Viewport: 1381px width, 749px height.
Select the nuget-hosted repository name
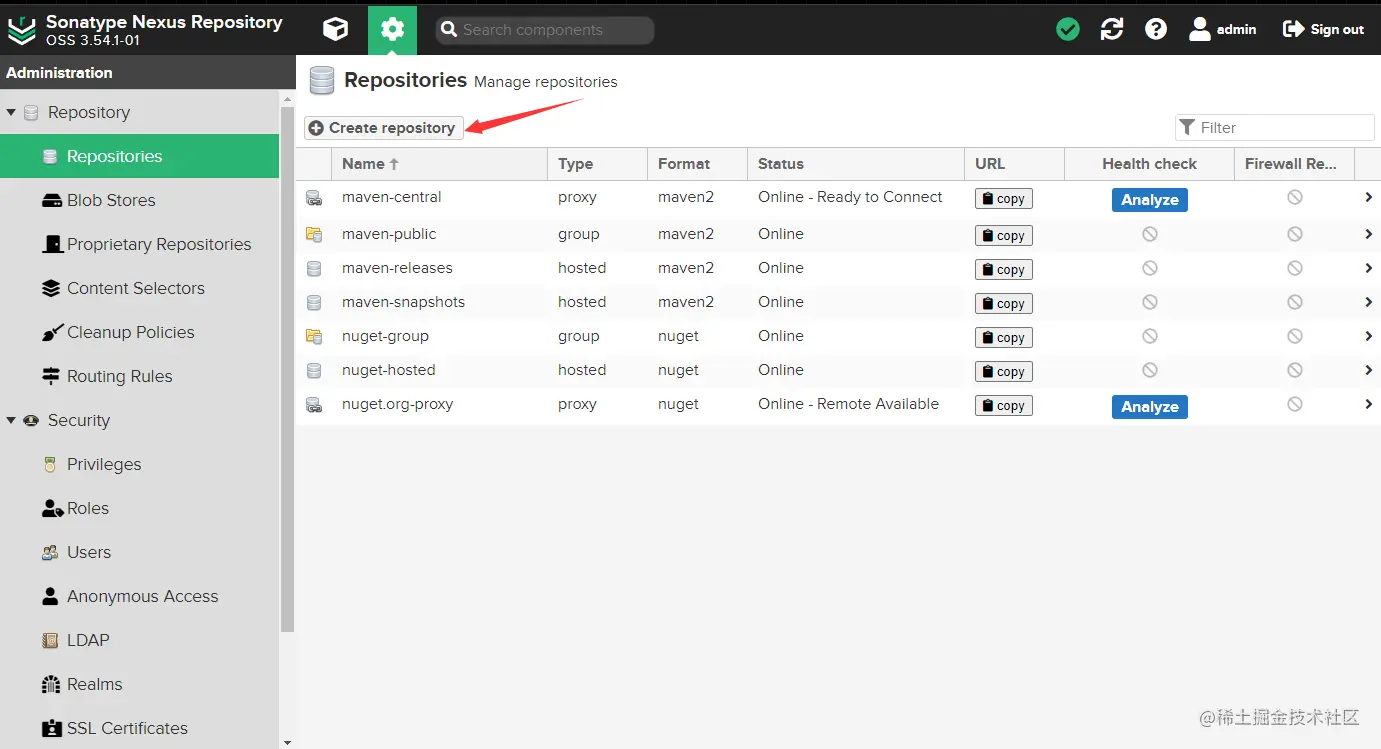[388, 370]
